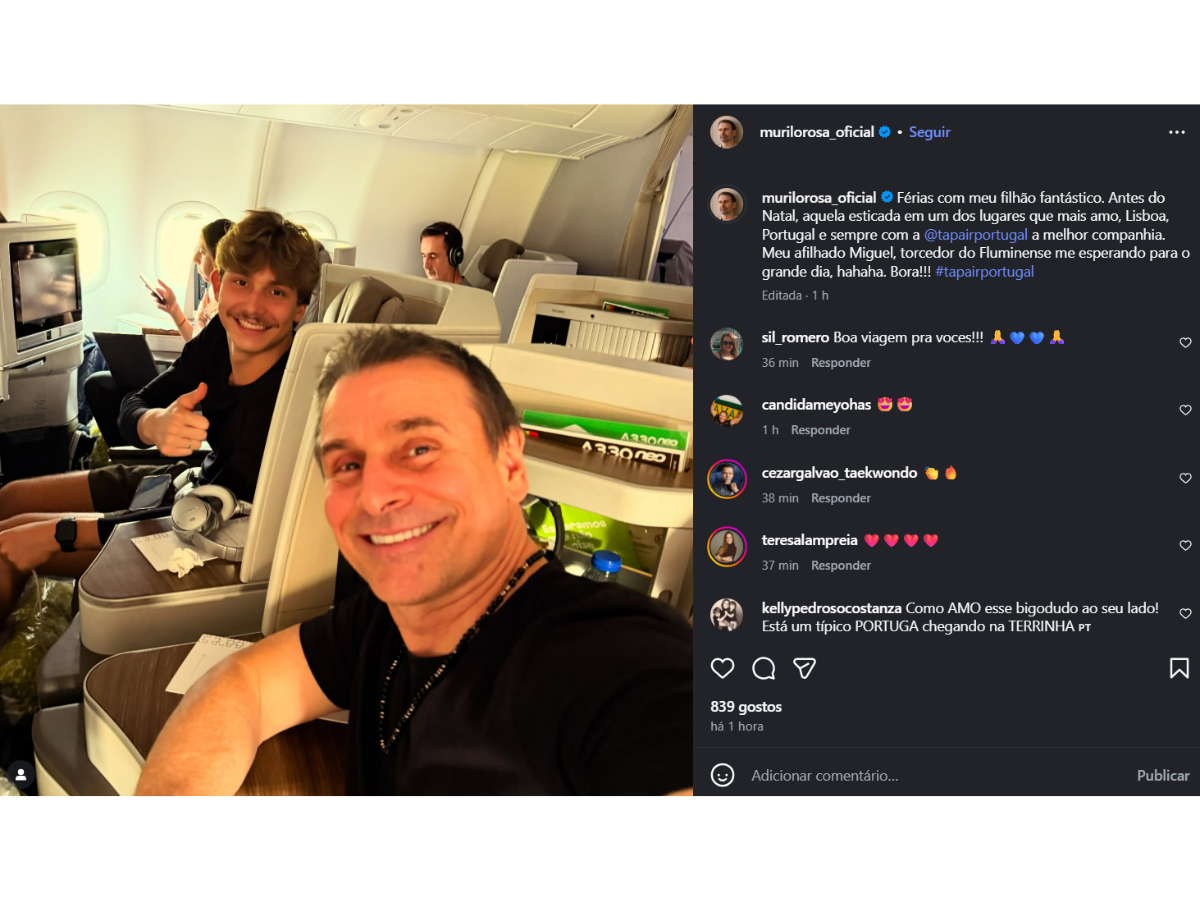Share post with paper plane icon
1200x900 pixels.
click(804, 668)
